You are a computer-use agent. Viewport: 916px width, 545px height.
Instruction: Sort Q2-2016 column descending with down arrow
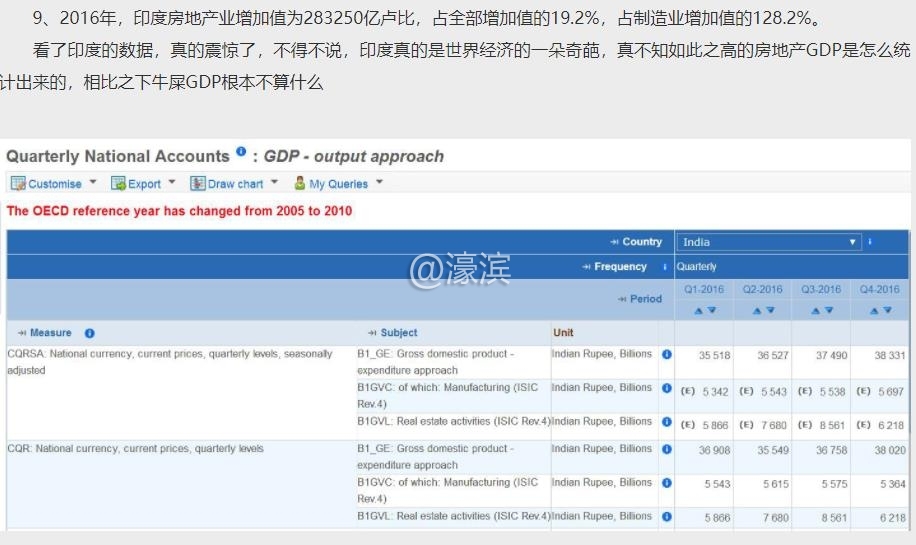pos(770,311)
